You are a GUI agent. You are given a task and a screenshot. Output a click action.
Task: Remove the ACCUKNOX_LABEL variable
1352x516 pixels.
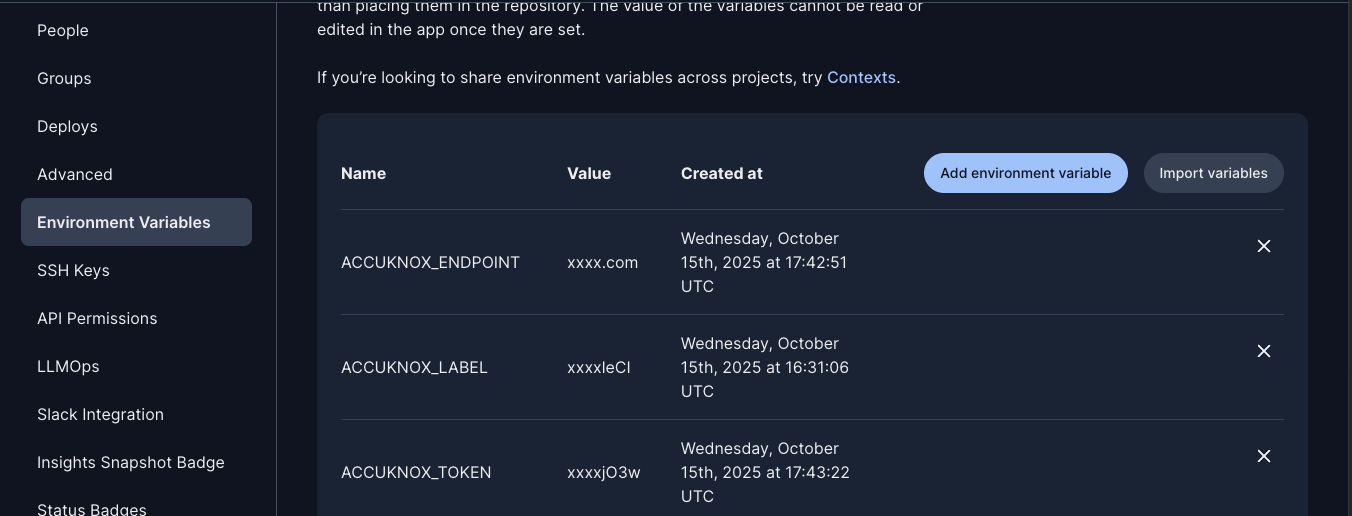tap(1264, 351)
